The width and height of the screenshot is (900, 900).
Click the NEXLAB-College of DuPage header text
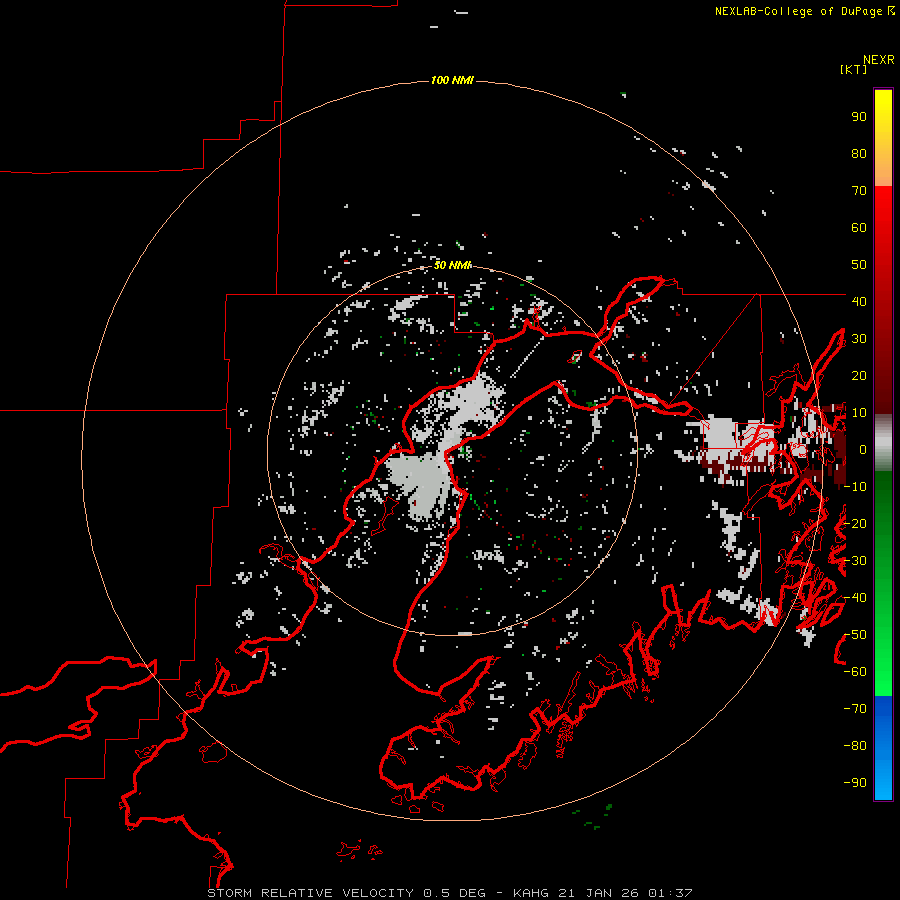point(804,11)
